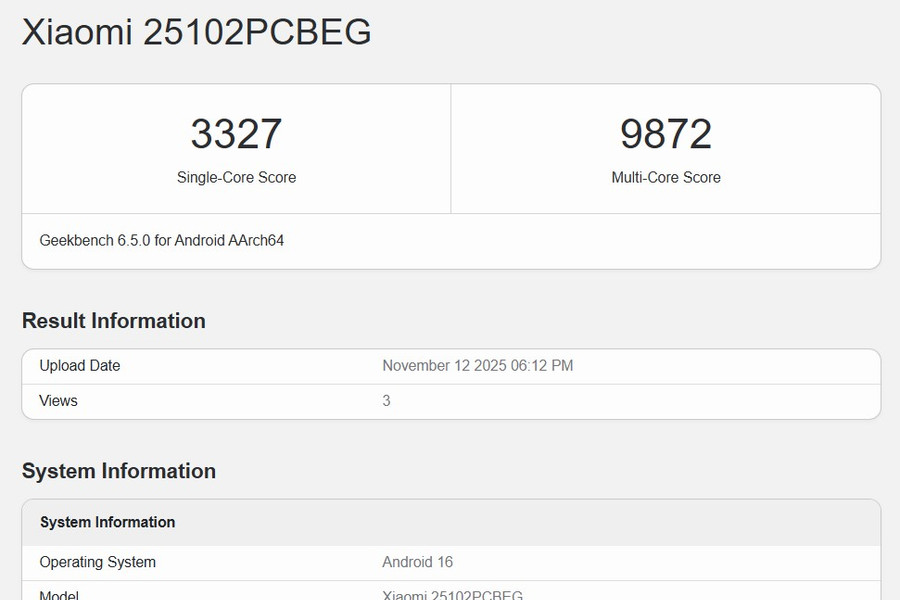Select the Android 16 value
The height and width of the screenshot is (600, 900).
point(418,562)
